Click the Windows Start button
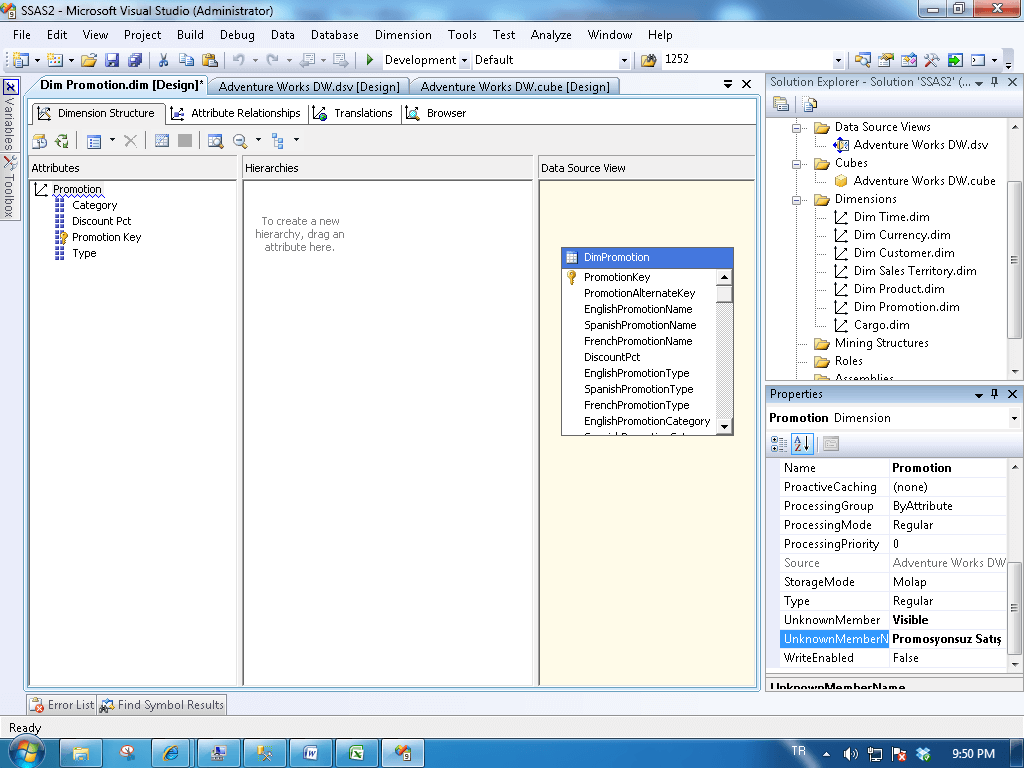Image resolution: width=1024 pixels, height=768 pixels. coord(25,753)
